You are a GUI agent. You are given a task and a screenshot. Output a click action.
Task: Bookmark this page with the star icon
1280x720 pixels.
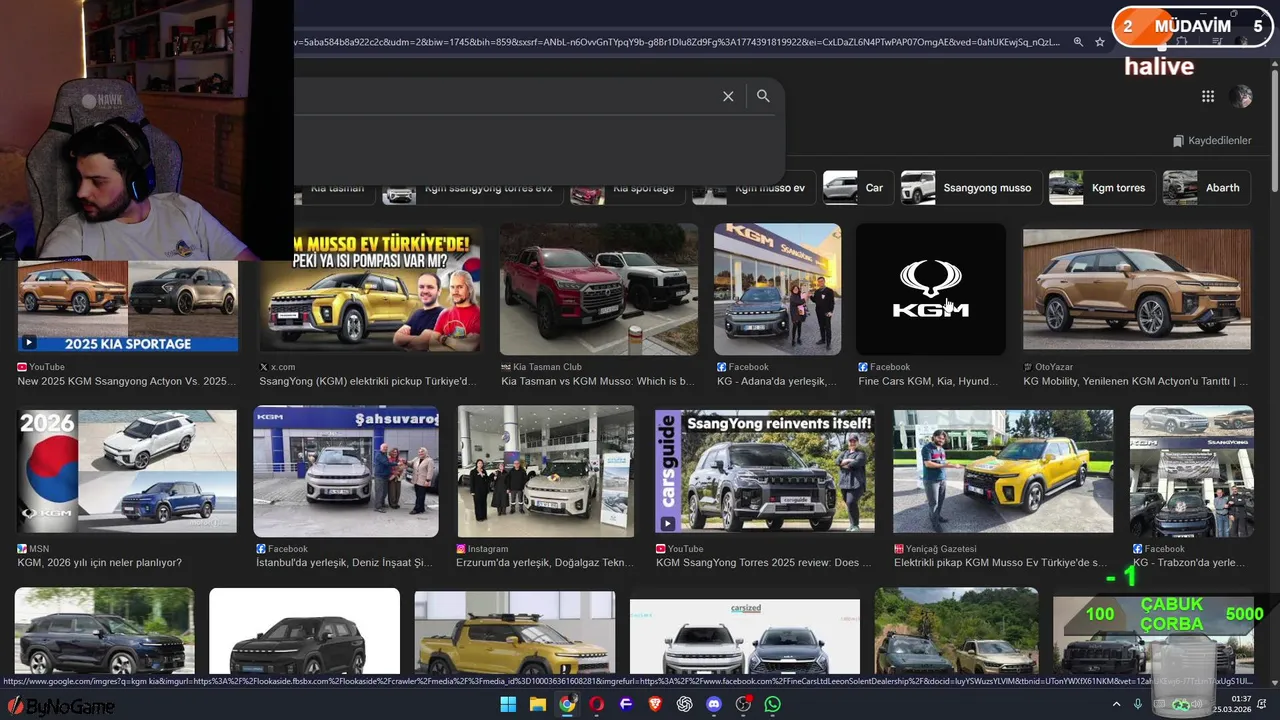[x=1100, y=42]
